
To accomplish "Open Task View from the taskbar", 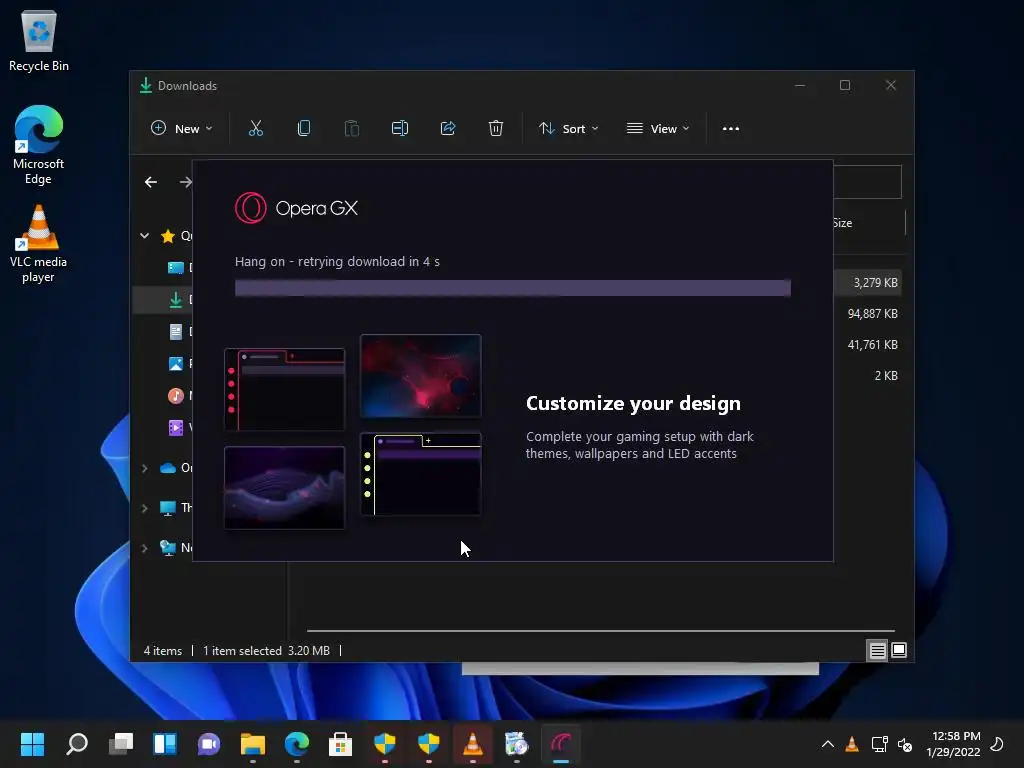I will click(x=121, y=744).
